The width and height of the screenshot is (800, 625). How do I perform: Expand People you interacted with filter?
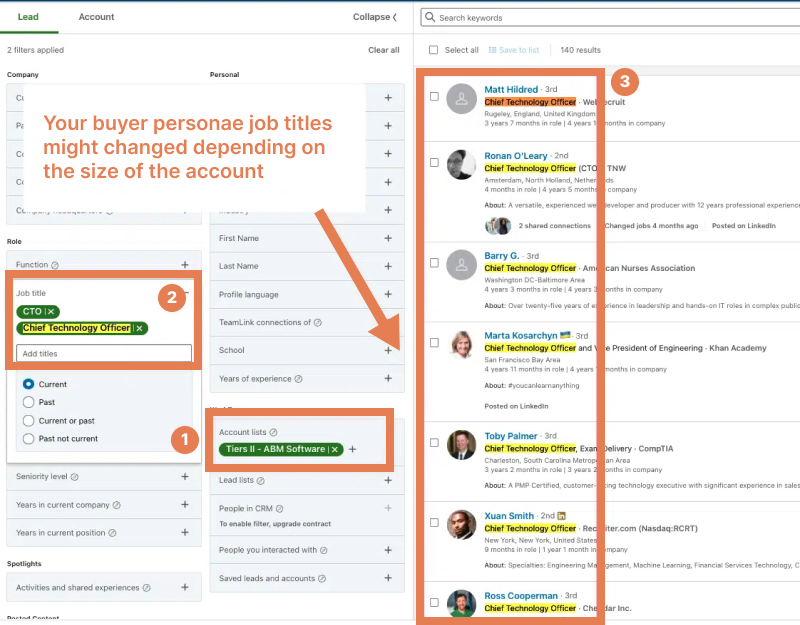388,550
